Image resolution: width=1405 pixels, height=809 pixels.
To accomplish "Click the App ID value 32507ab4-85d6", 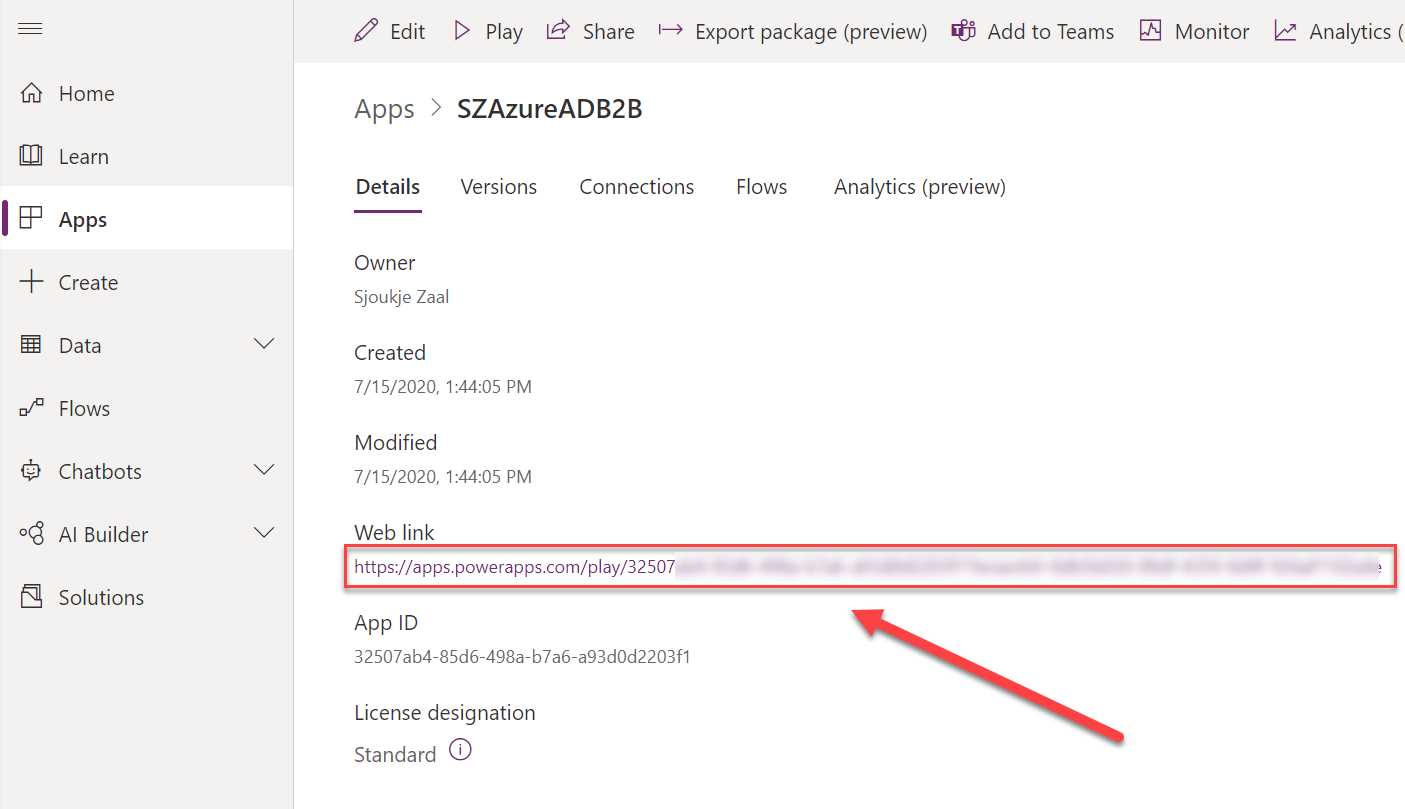I will pyautogui.click(x=522, y=657).
